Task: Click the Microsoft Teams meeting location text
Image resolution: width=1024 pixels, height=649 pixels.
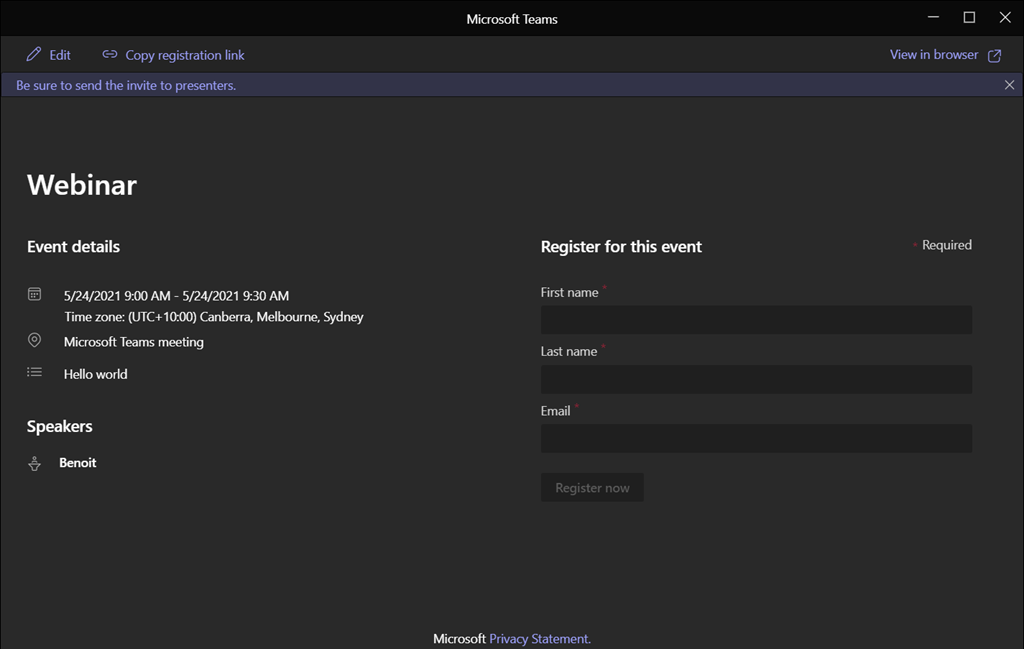Action: (x=134, y=342)
